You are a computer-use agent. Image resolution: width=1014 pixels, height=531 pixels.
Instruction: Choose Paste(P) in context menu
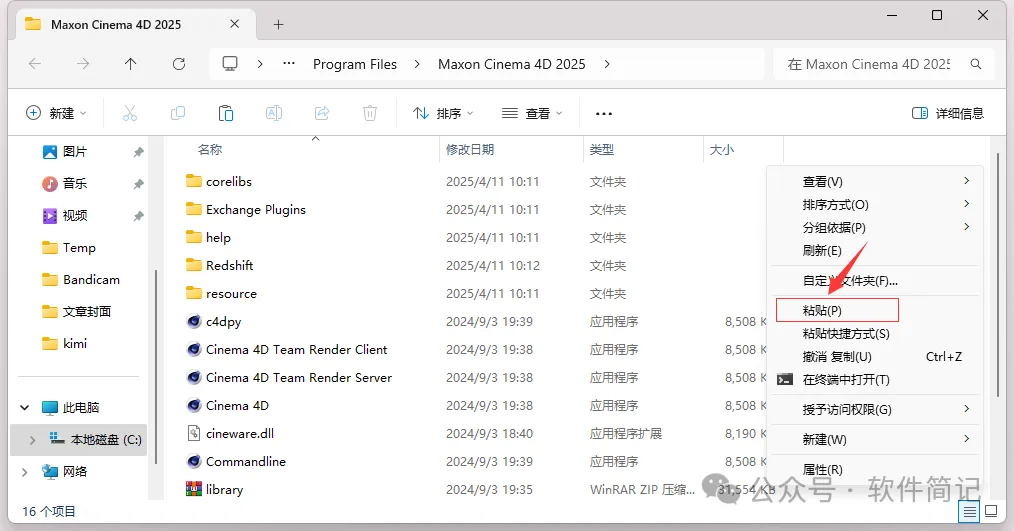877,310
